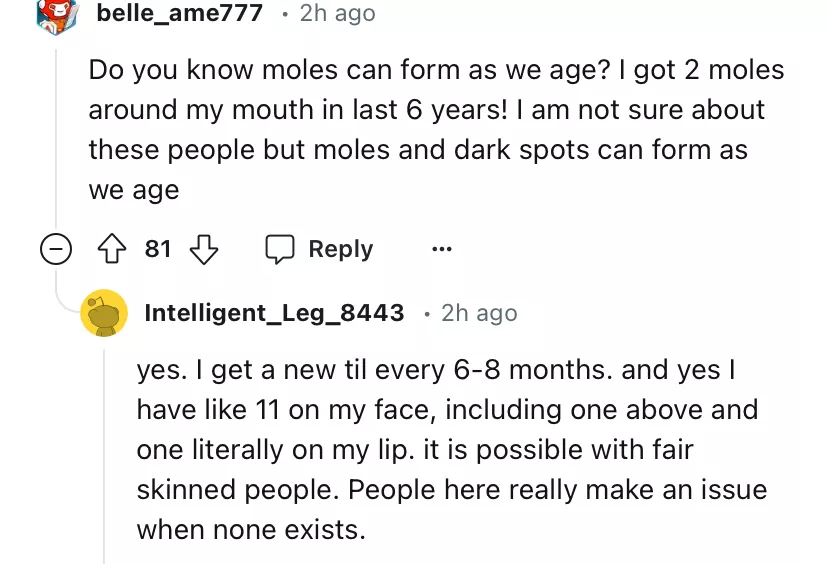Click belle_ame777's avatar image
This screenshot has width=828, height=564.
[x=56, y=14]
